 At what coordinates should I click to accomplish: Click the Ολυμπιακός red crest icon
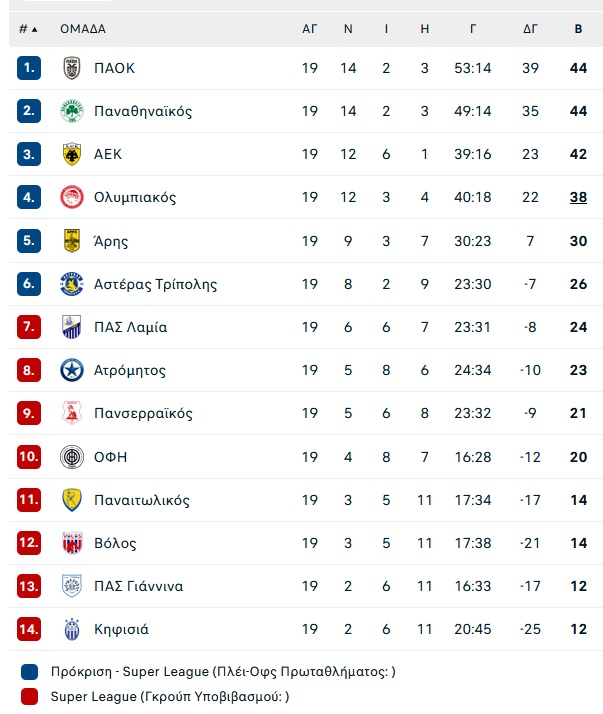click(x=72, y=197)
